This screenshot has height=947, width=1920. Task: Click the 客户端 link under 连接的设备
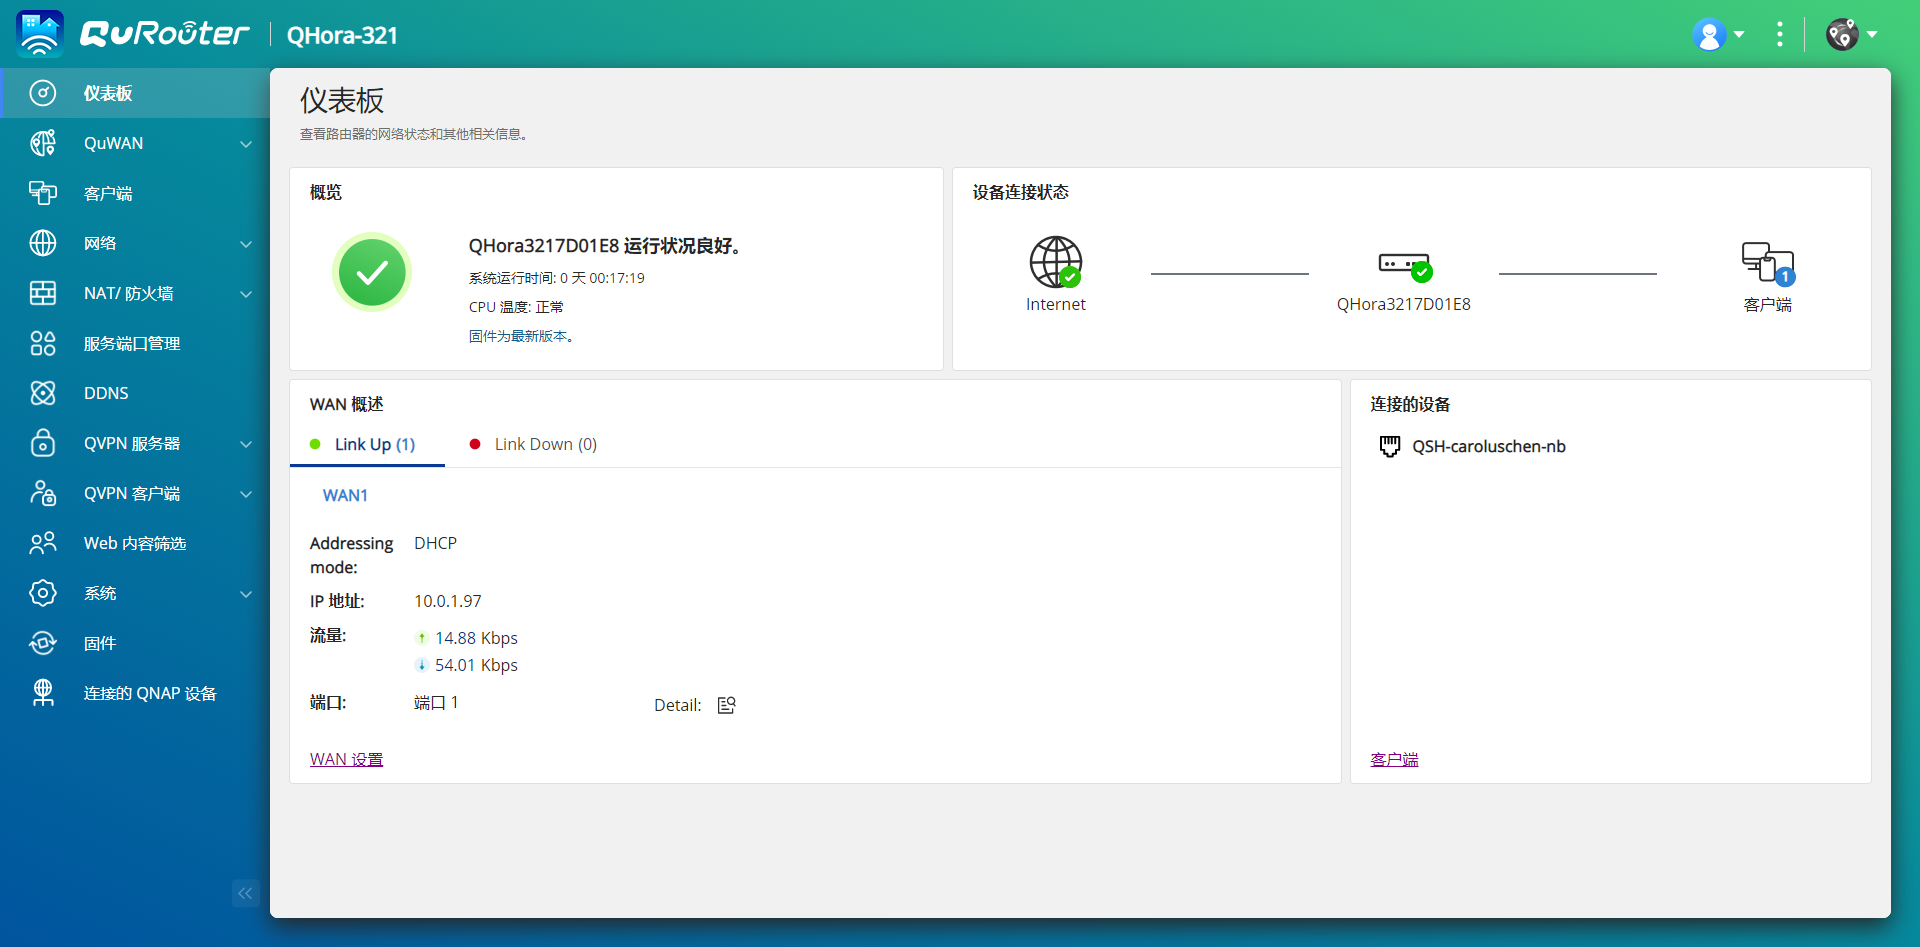click(1394, 758)
